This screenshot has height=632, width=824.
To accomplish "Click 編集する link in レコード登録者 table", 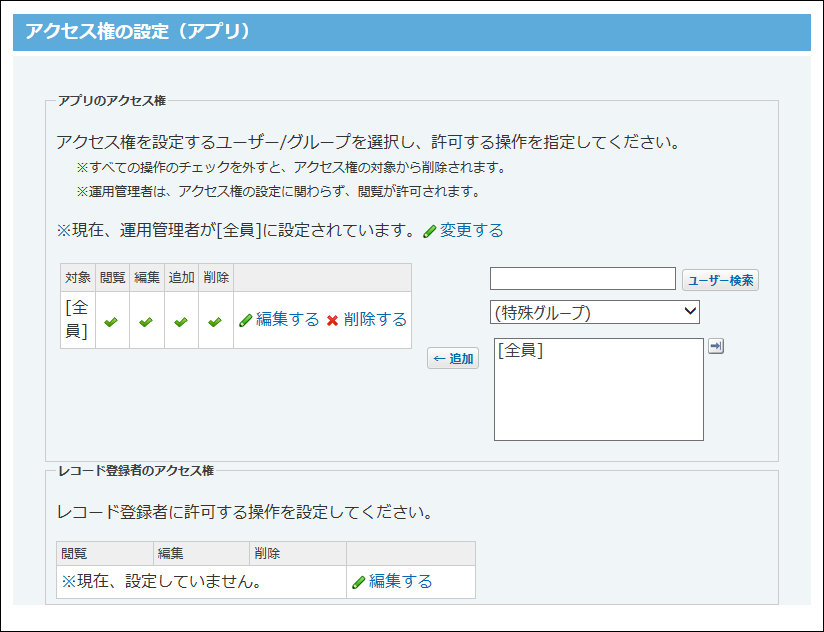I will [400, 581].
